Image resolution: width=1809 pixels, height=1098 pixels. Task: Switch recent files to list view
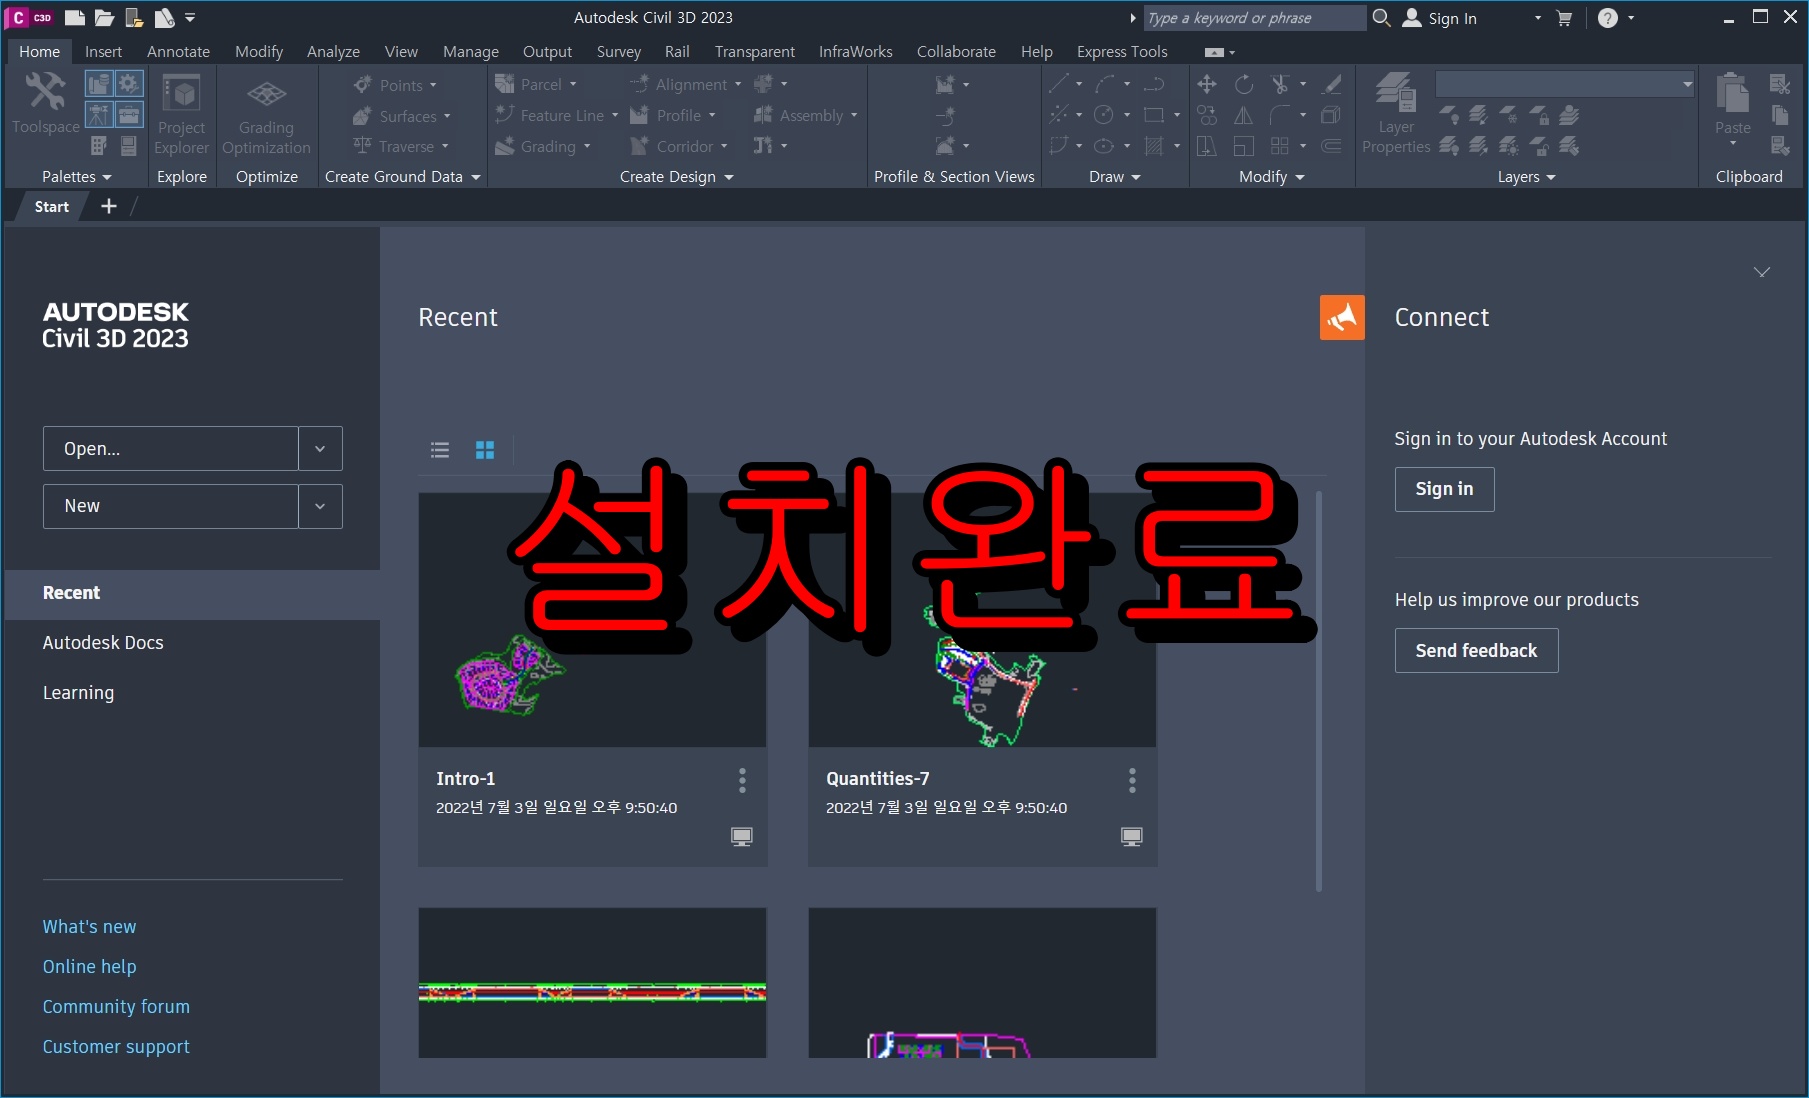[440, 450]
